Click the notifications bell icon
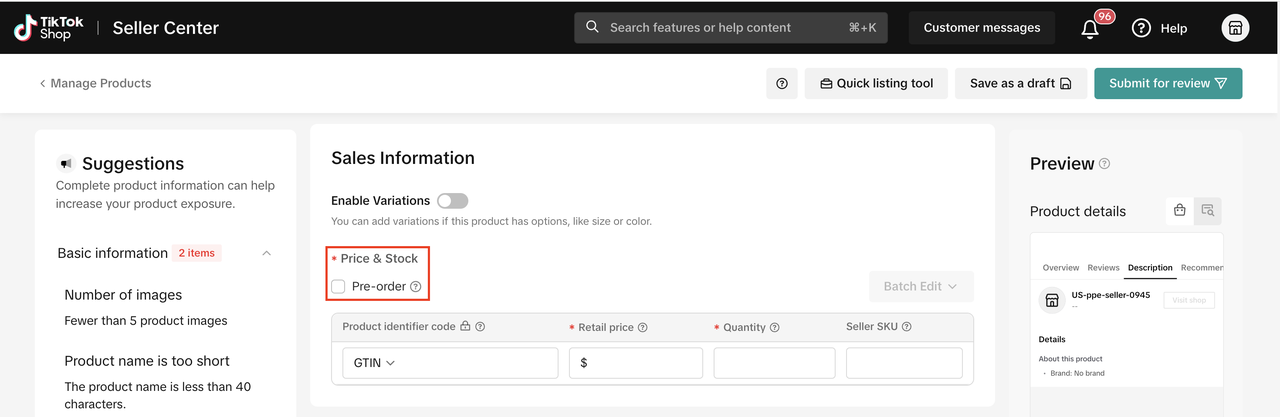Screen dimensions: 1280x417 [1091, 29]
